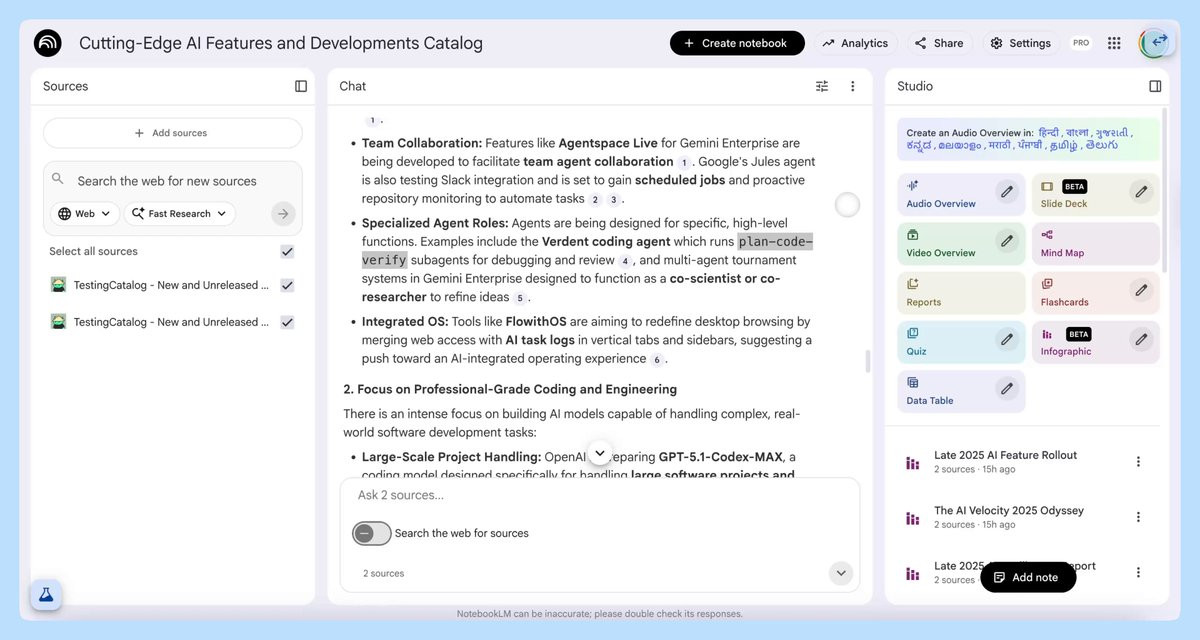Edit Slide Deck pencil icon
Viewport: 1200px width, 640px height.
click(1141, 190)
